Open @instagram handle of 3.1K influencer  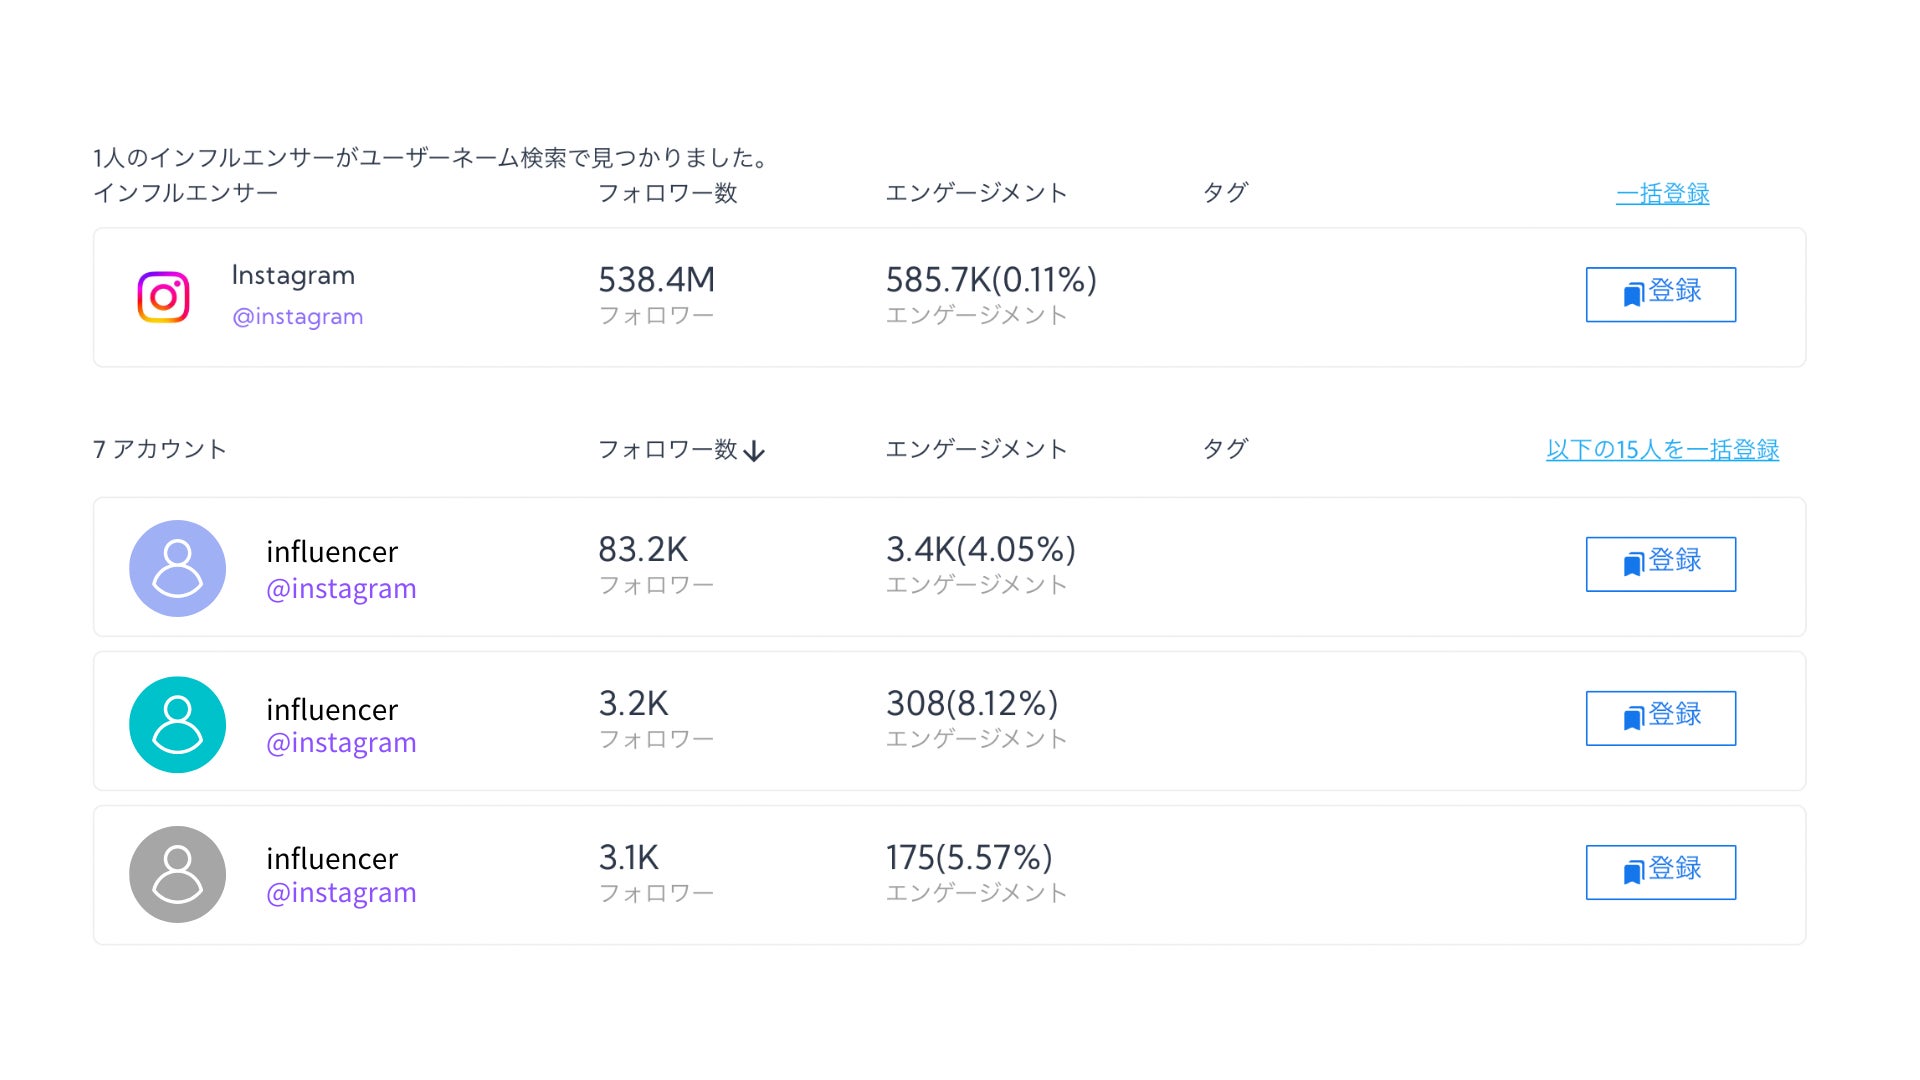point(341,893)
